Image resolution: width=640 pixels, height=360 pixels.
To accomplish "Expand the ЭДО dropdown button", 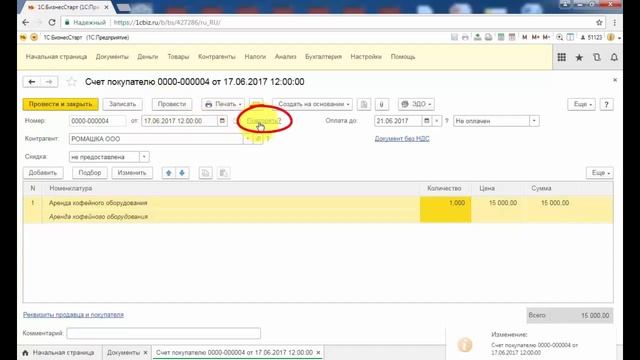I will [416, 104].
